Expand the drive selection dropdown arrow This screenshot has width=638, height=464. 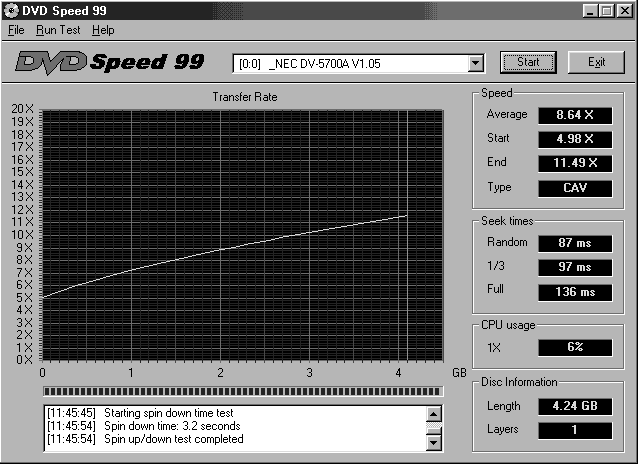pyautogui.click(x=476, y=64)
